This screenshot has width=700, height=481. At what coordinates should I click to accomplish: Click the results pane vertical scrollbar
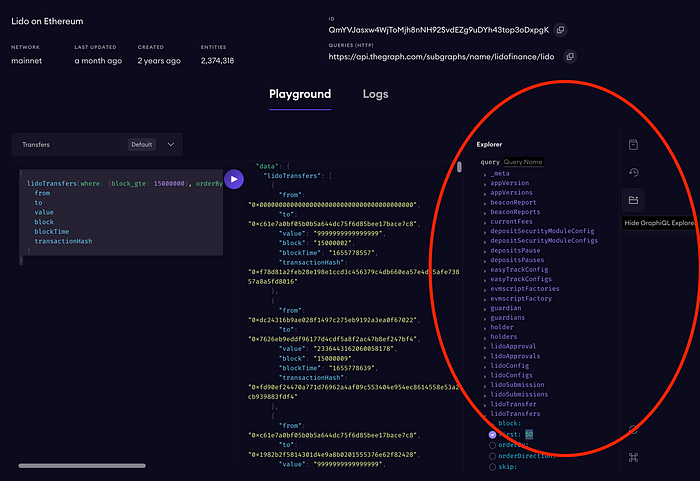click(459, 167)
